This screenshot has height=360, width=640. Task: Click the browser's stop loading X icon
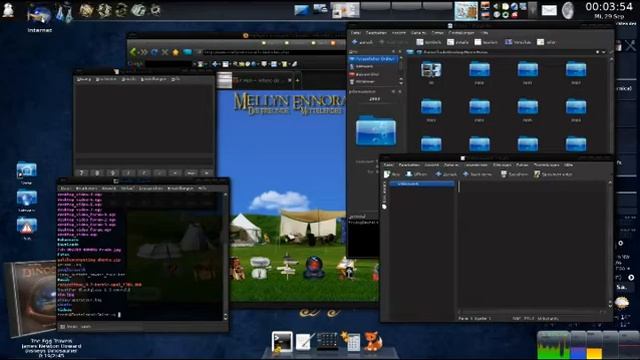pos(165,52)
